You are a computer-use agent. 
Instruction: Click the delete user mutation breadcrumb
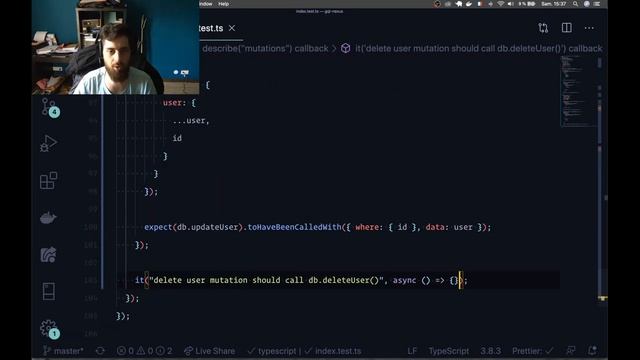pos(479,49)
